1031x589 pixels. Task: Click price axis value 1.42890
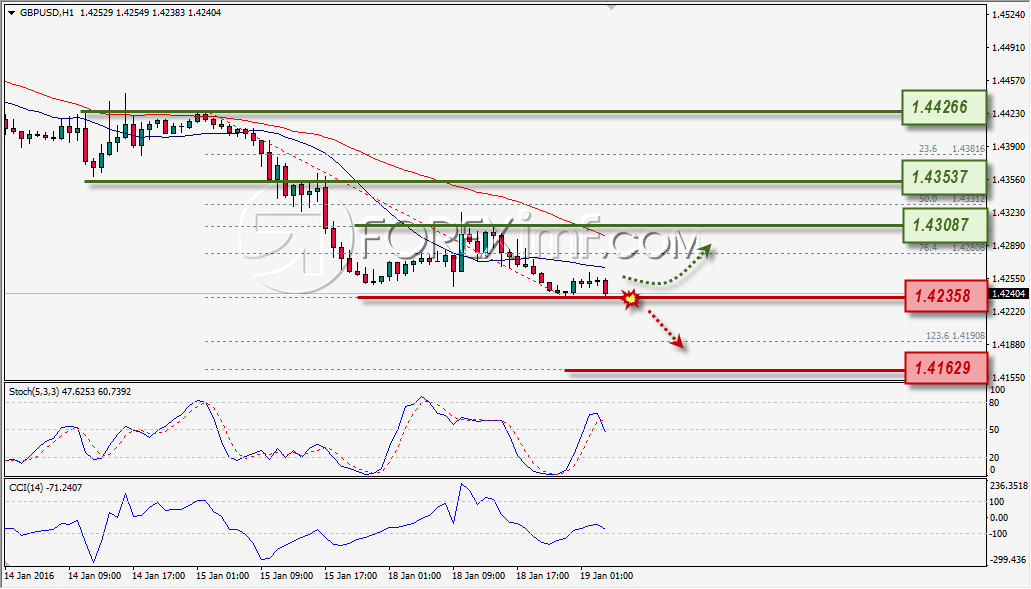[x=1009, y=246]
